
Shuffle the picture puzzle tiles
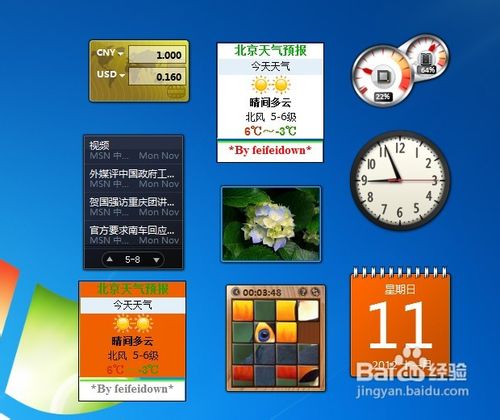pyautogui.click(x=315, y=292)
